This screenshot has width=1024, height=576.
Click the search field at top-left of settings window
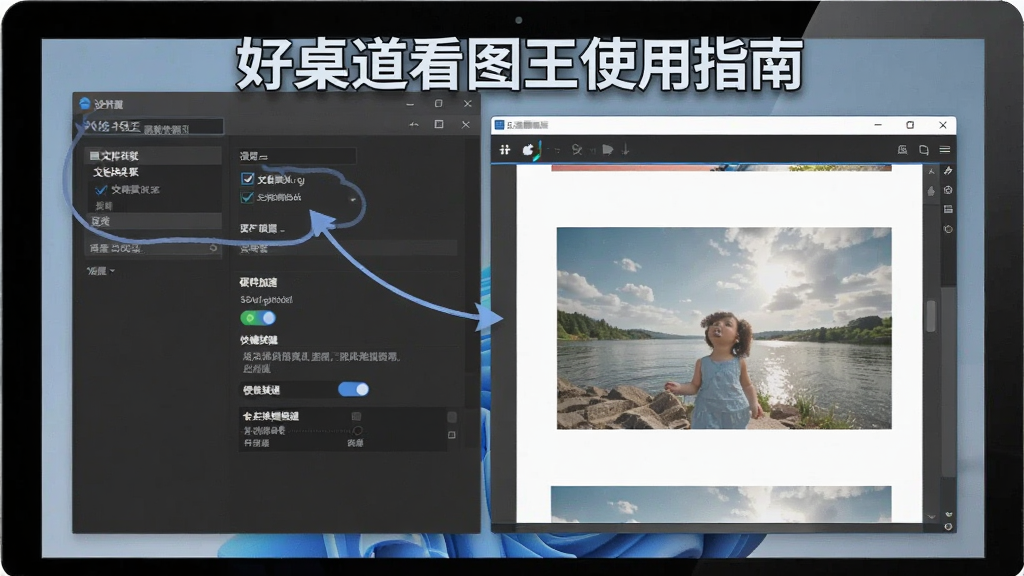[x=152, y=127]
